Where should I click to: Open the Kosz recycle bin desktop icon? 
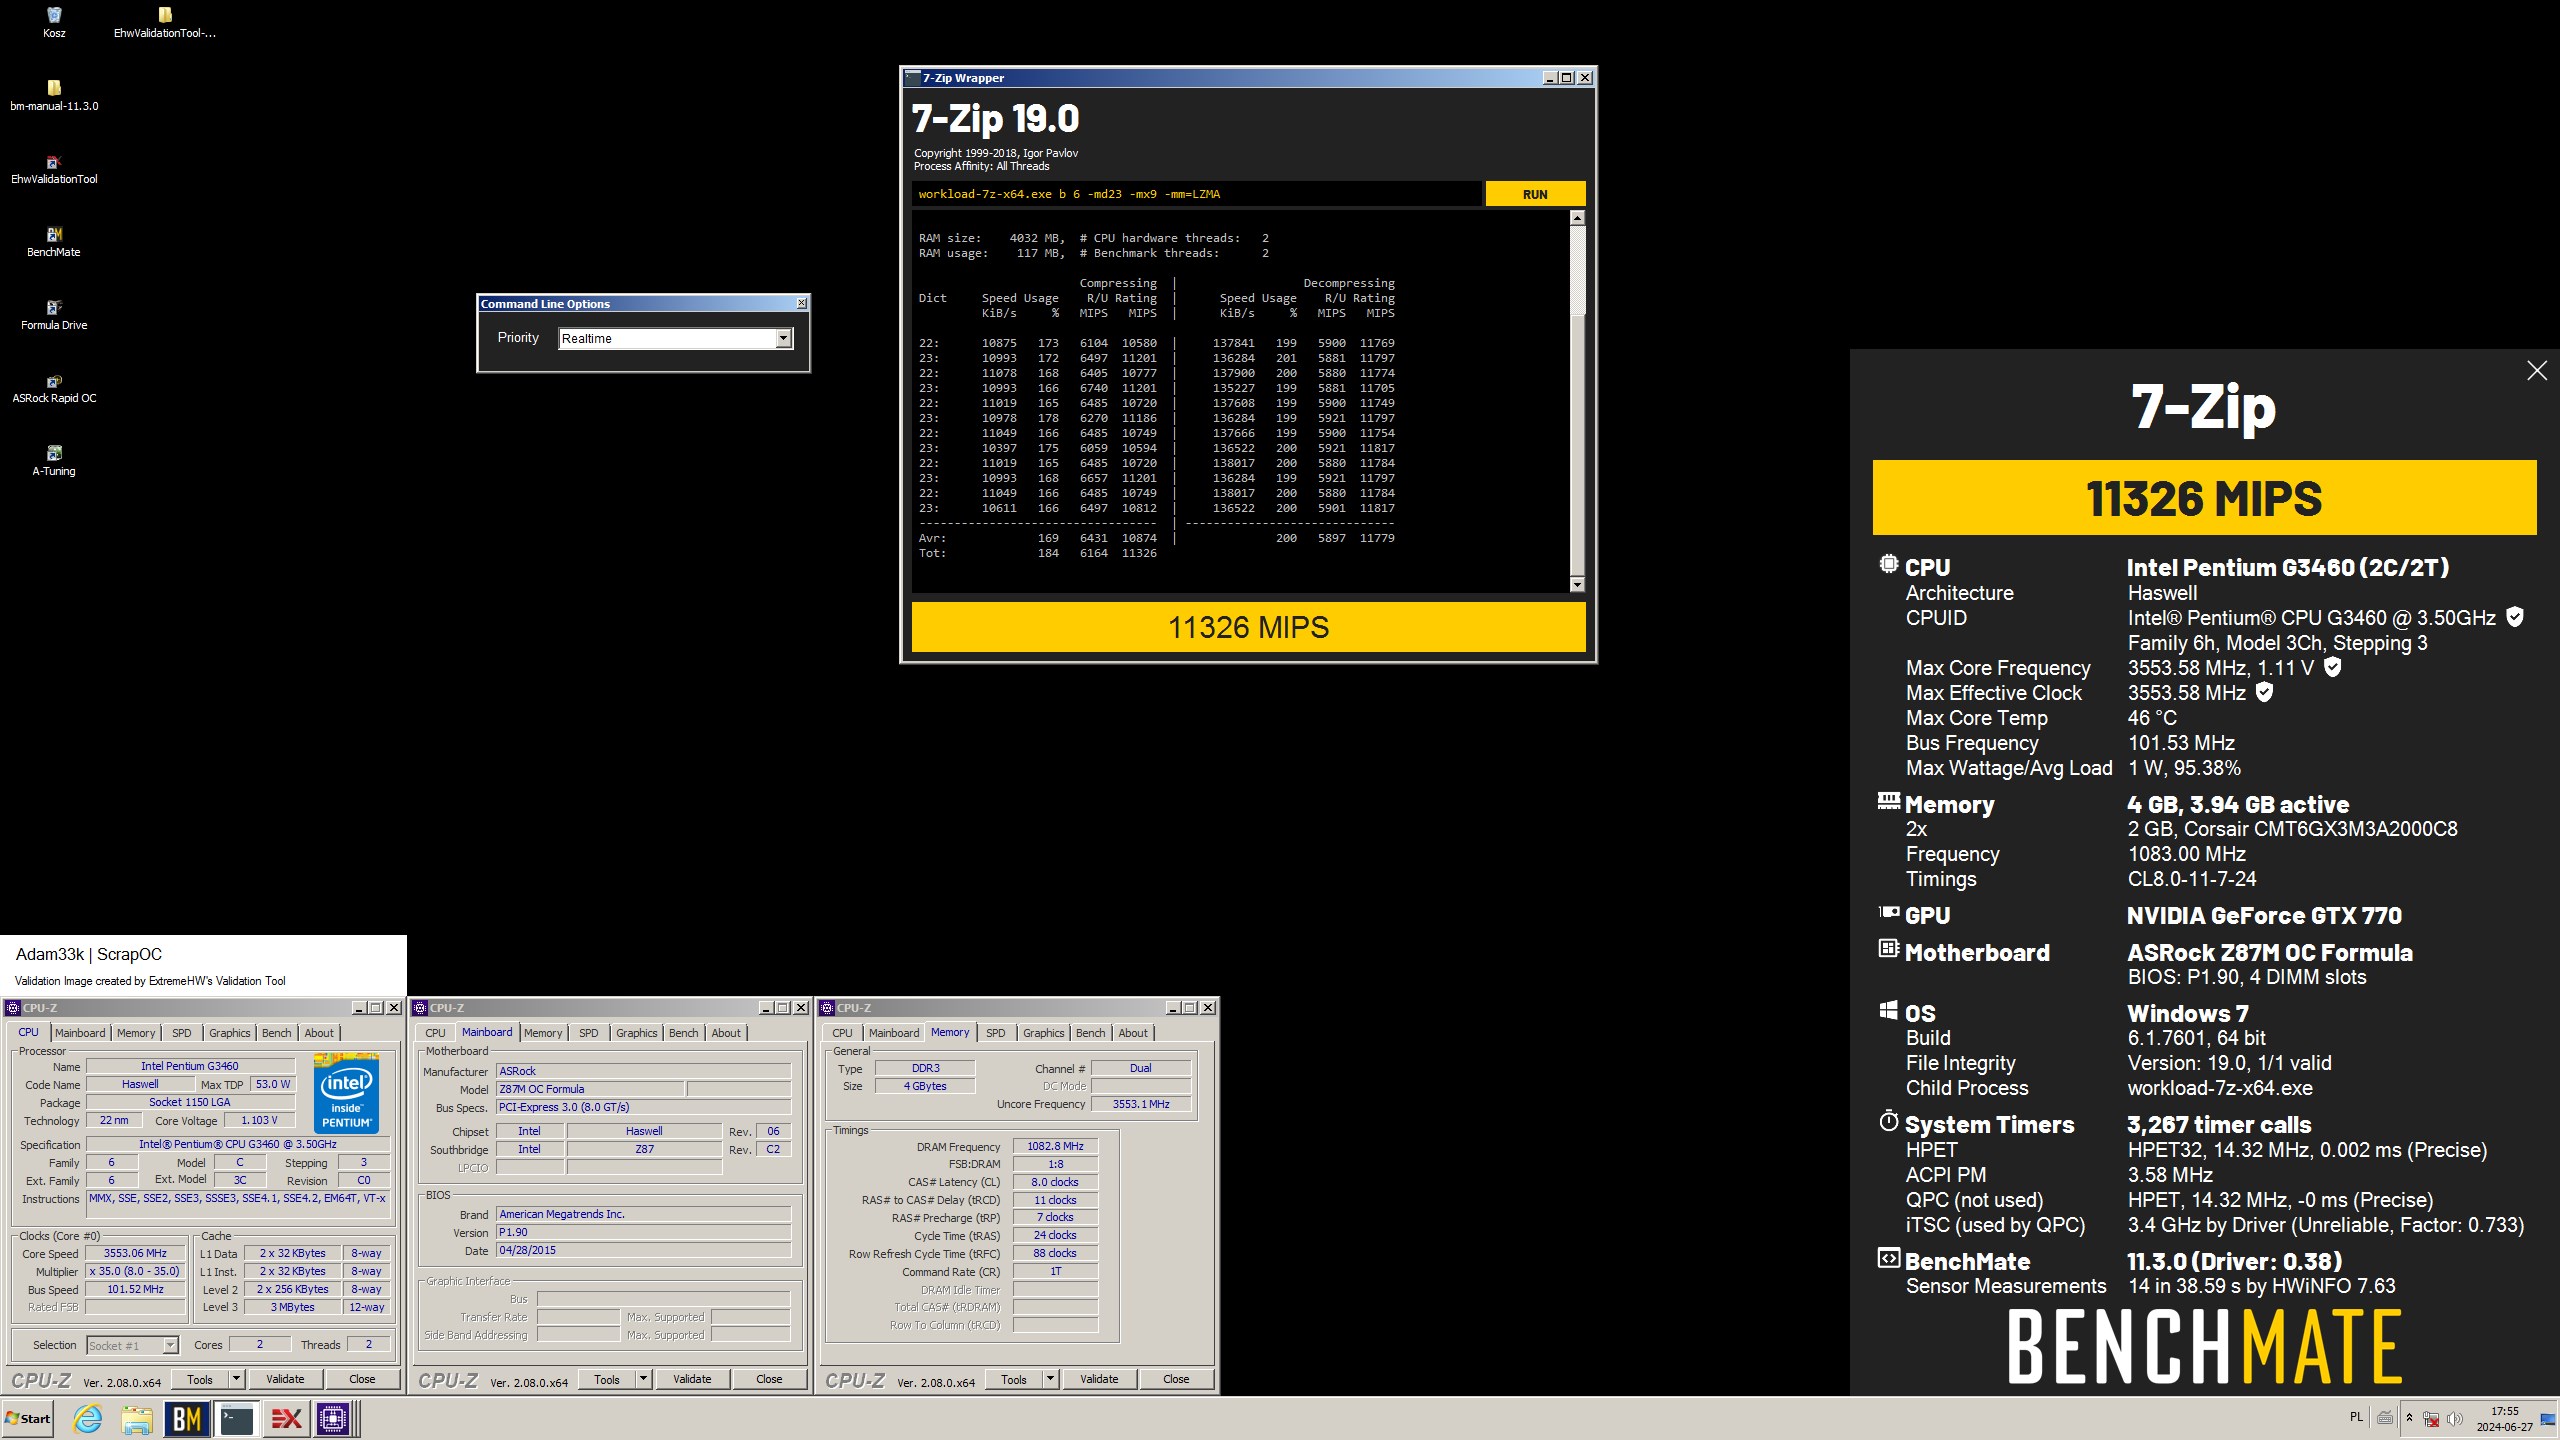54,22
